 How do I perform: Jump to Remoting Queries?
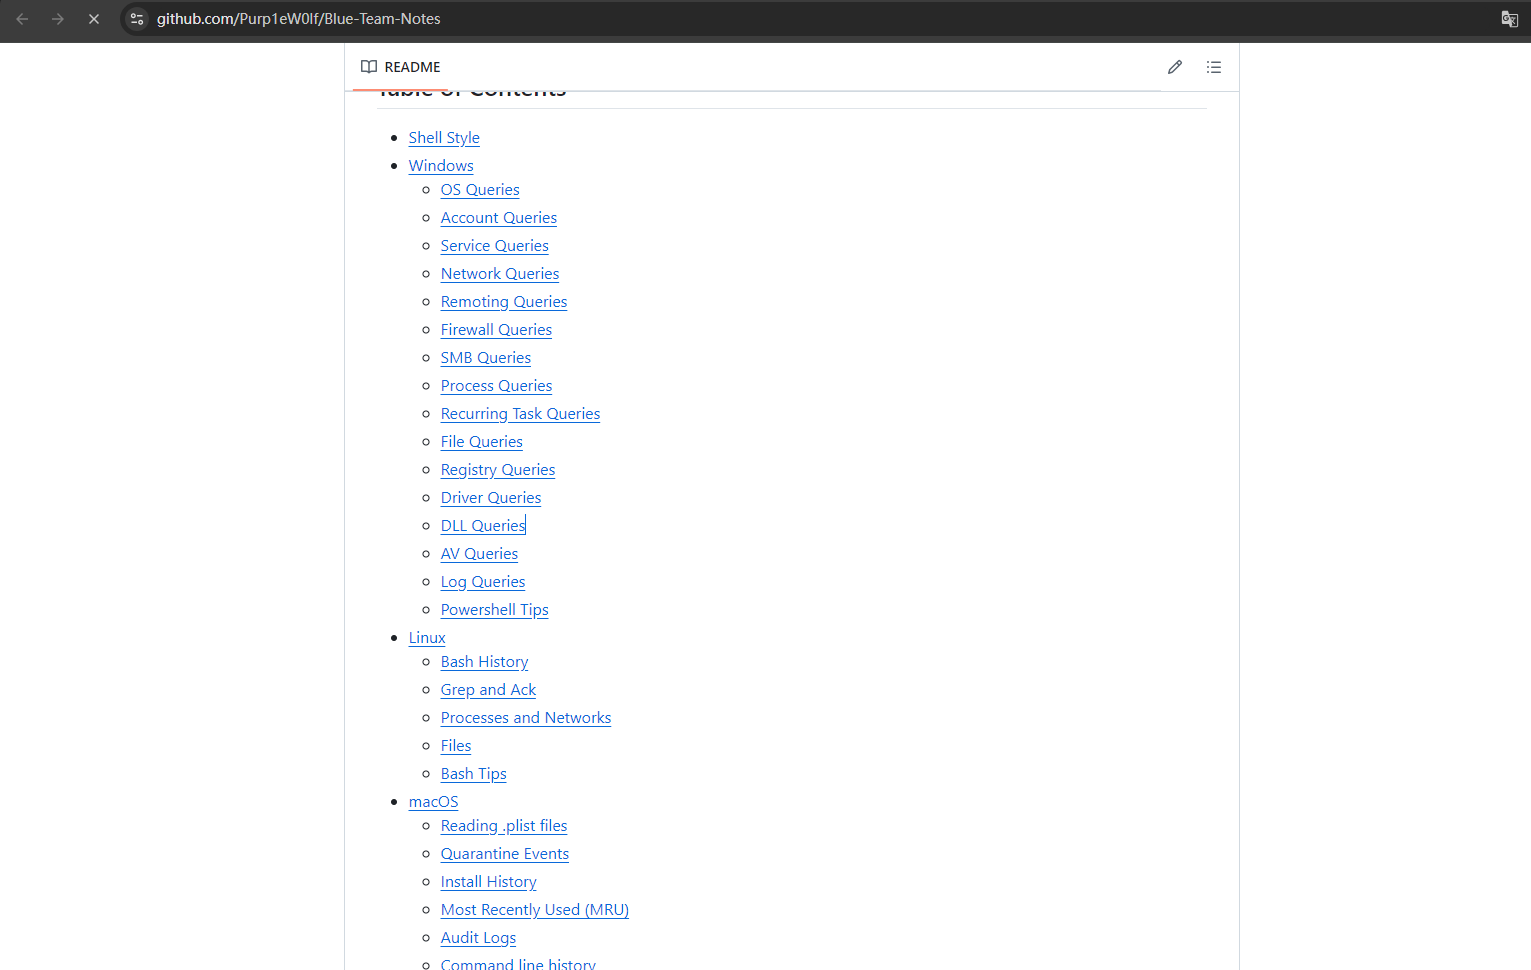504,302
